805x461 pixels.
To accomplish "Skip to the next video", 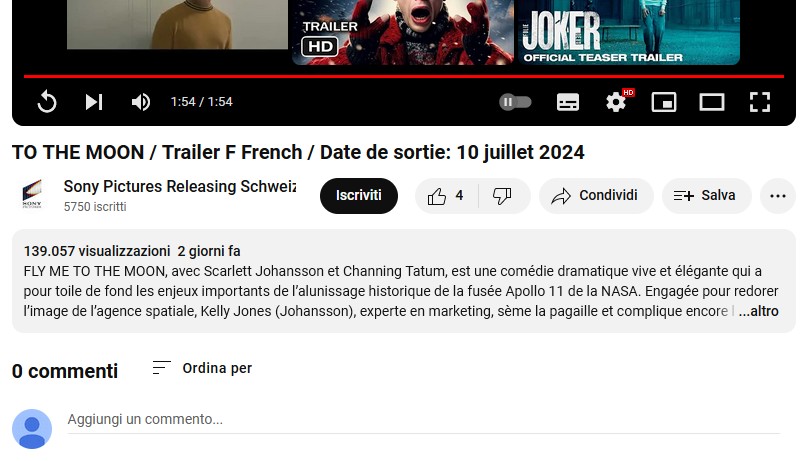I will 94,102.
